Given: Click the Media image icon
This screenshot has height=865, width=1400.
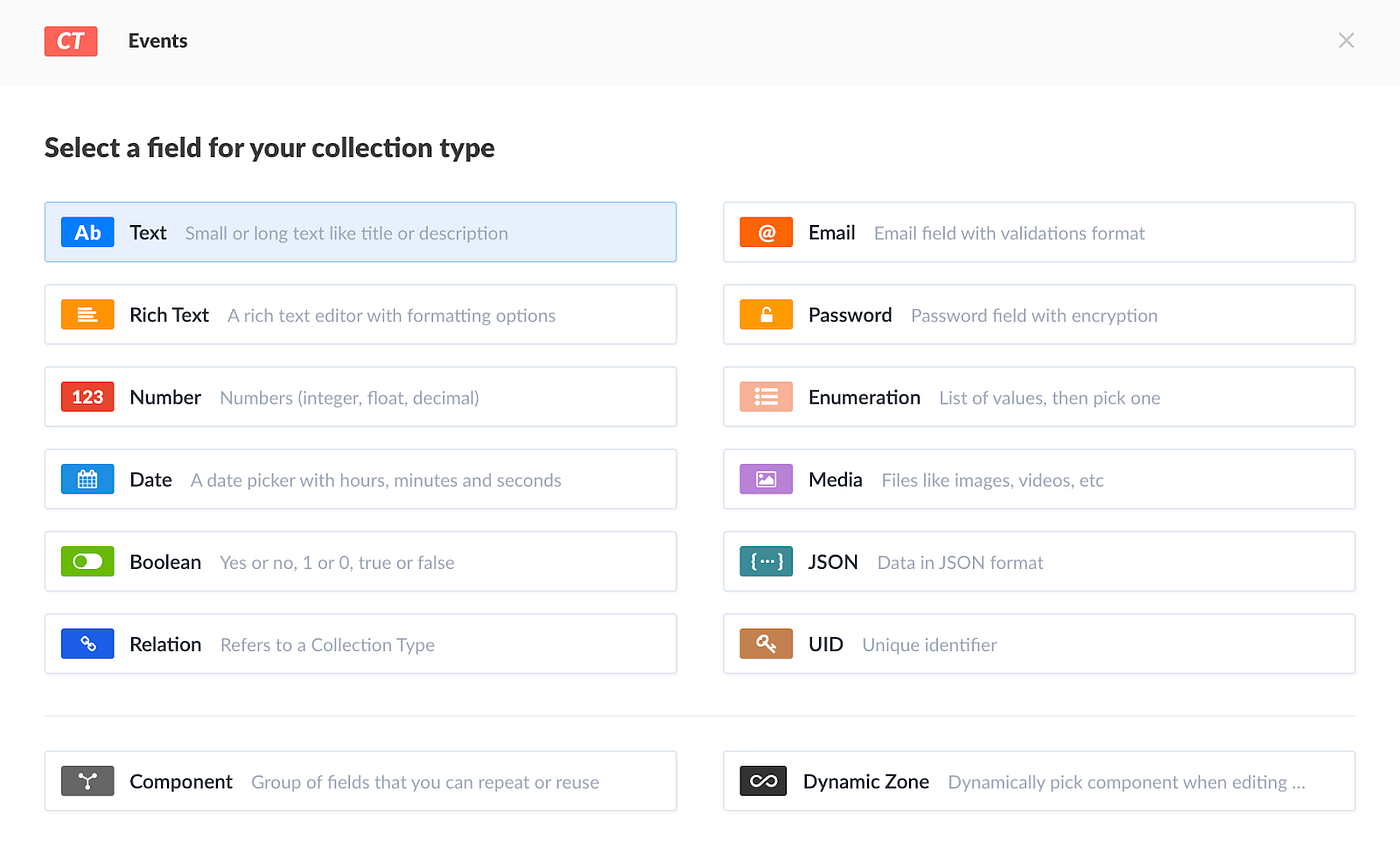Looking at the screenshot, I should point(766,479).
